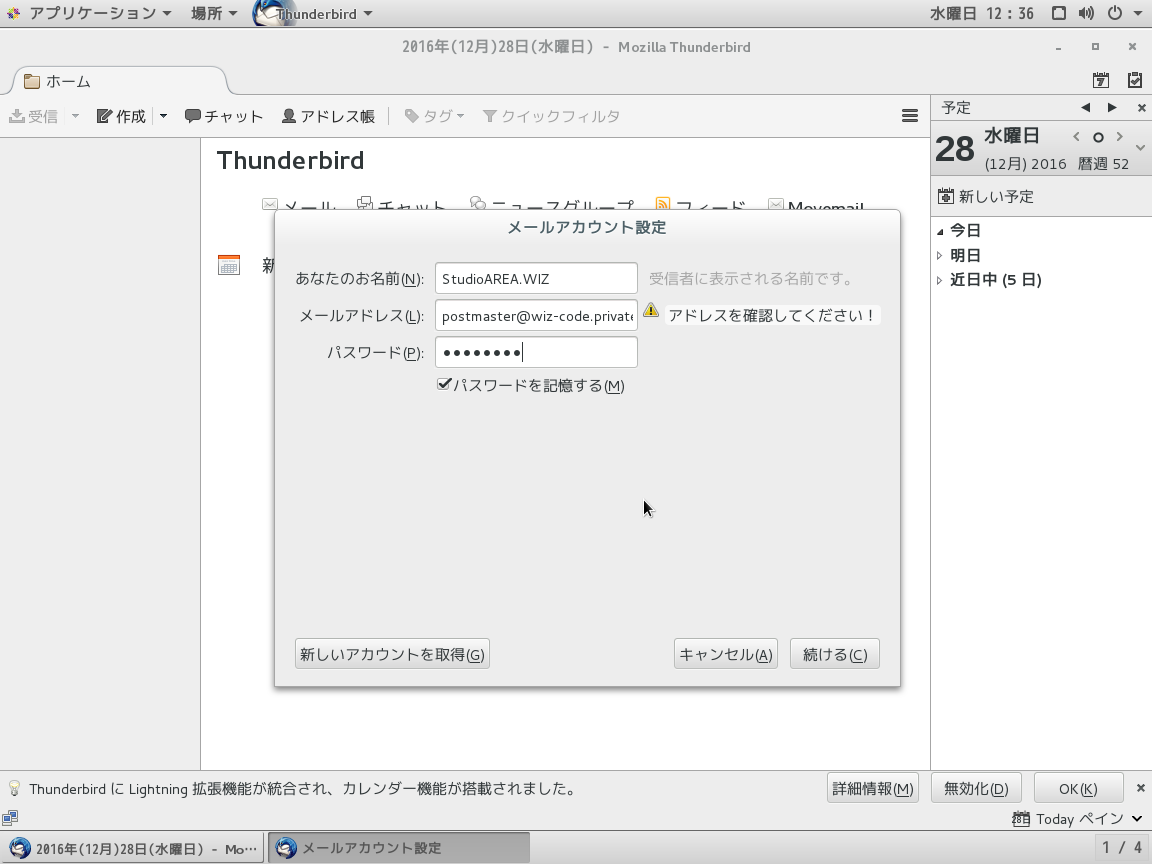Open the 受信 dropdown arrow
Viewport: 1152px width, 864px height.
[75, 116]
